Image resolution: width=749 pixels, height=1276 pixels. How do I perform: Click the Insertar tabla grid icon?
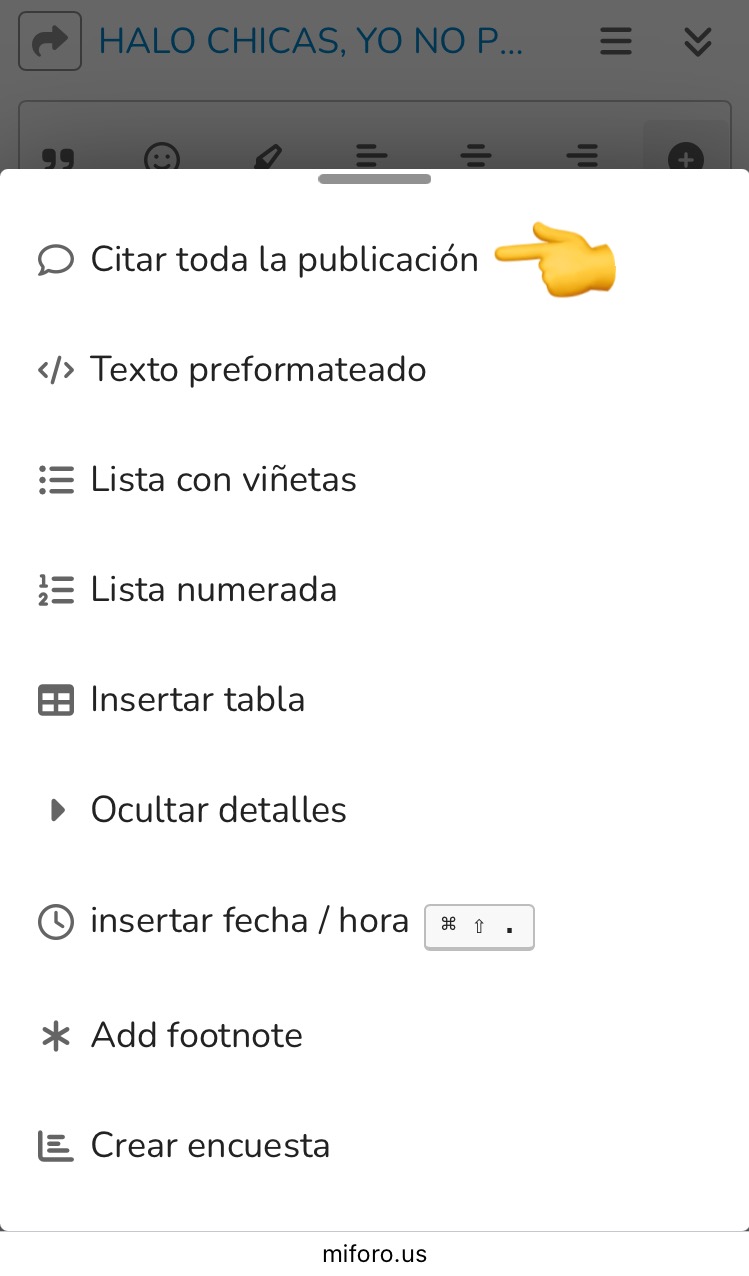coord(56,700)
